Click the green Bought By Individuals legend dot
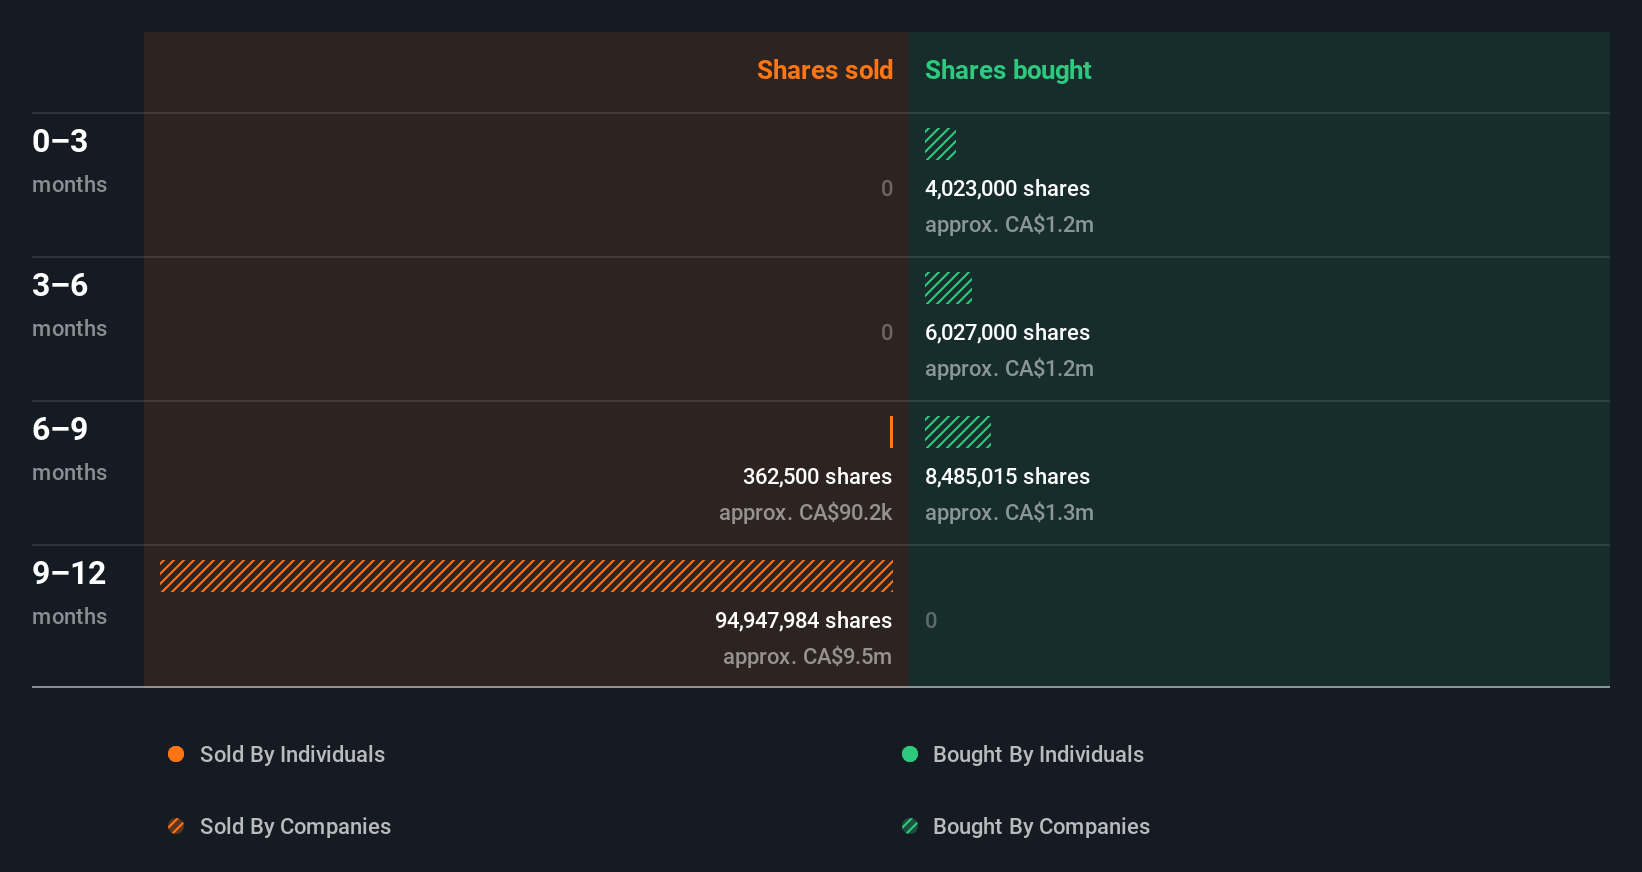The width and height of the screenshot is (1642, 872). 910,754
